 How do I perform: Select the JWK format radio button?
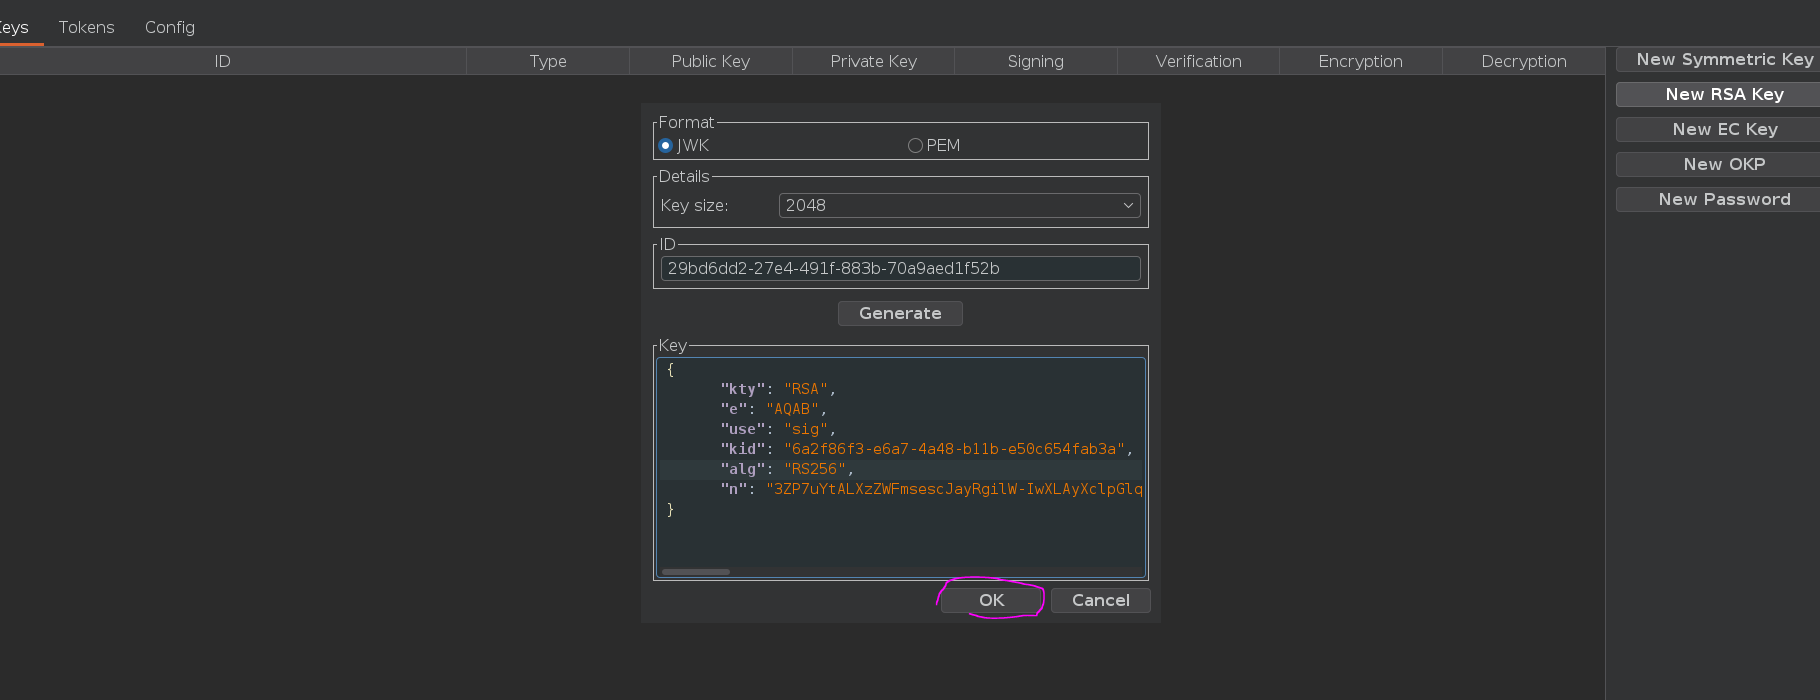tap(666, 146)
